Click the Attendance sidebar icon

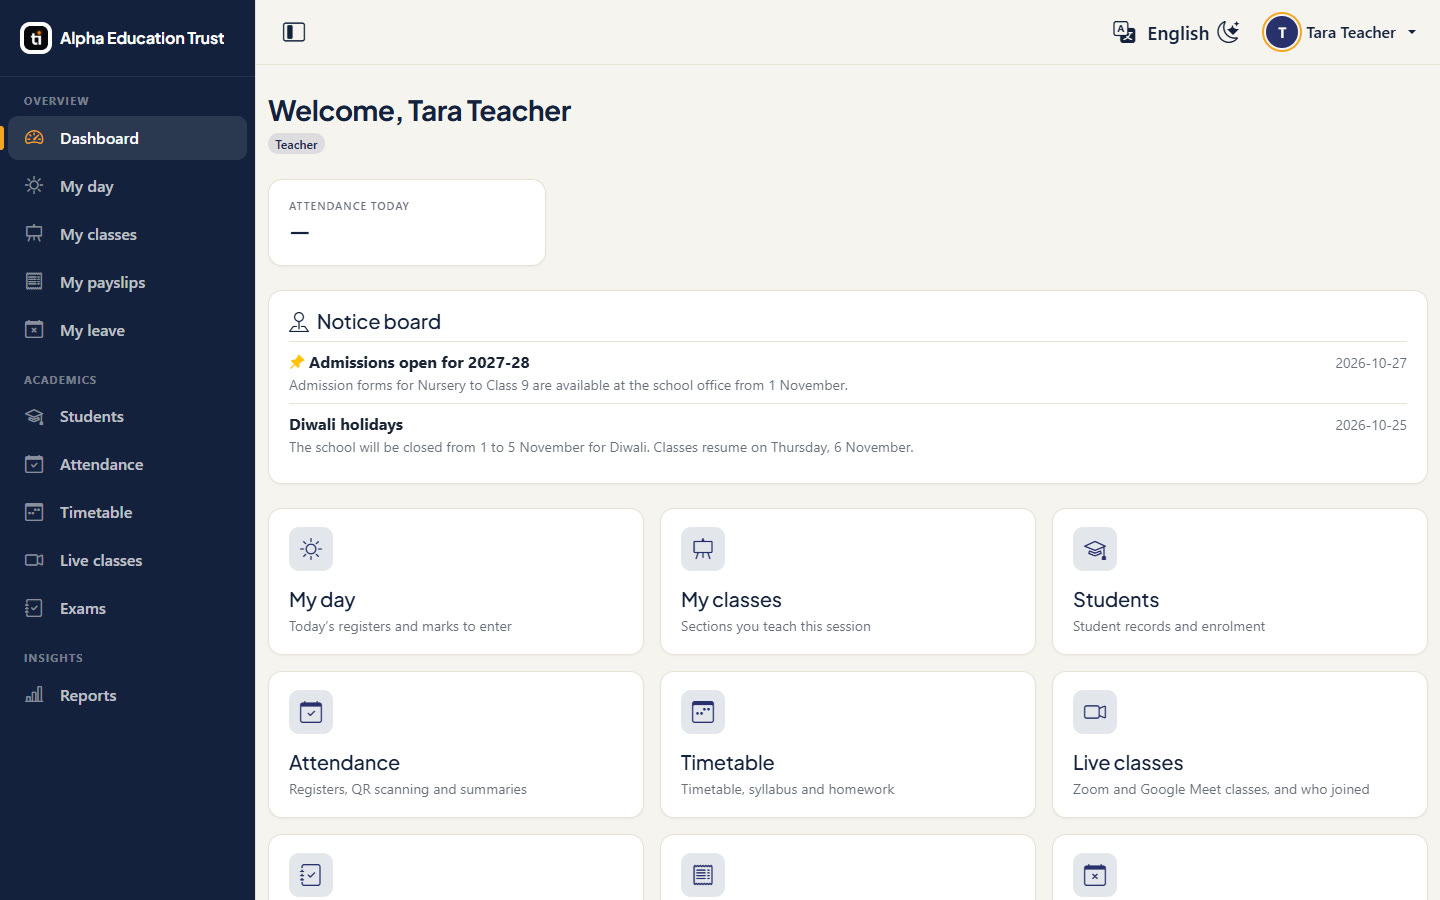point(34,464)
